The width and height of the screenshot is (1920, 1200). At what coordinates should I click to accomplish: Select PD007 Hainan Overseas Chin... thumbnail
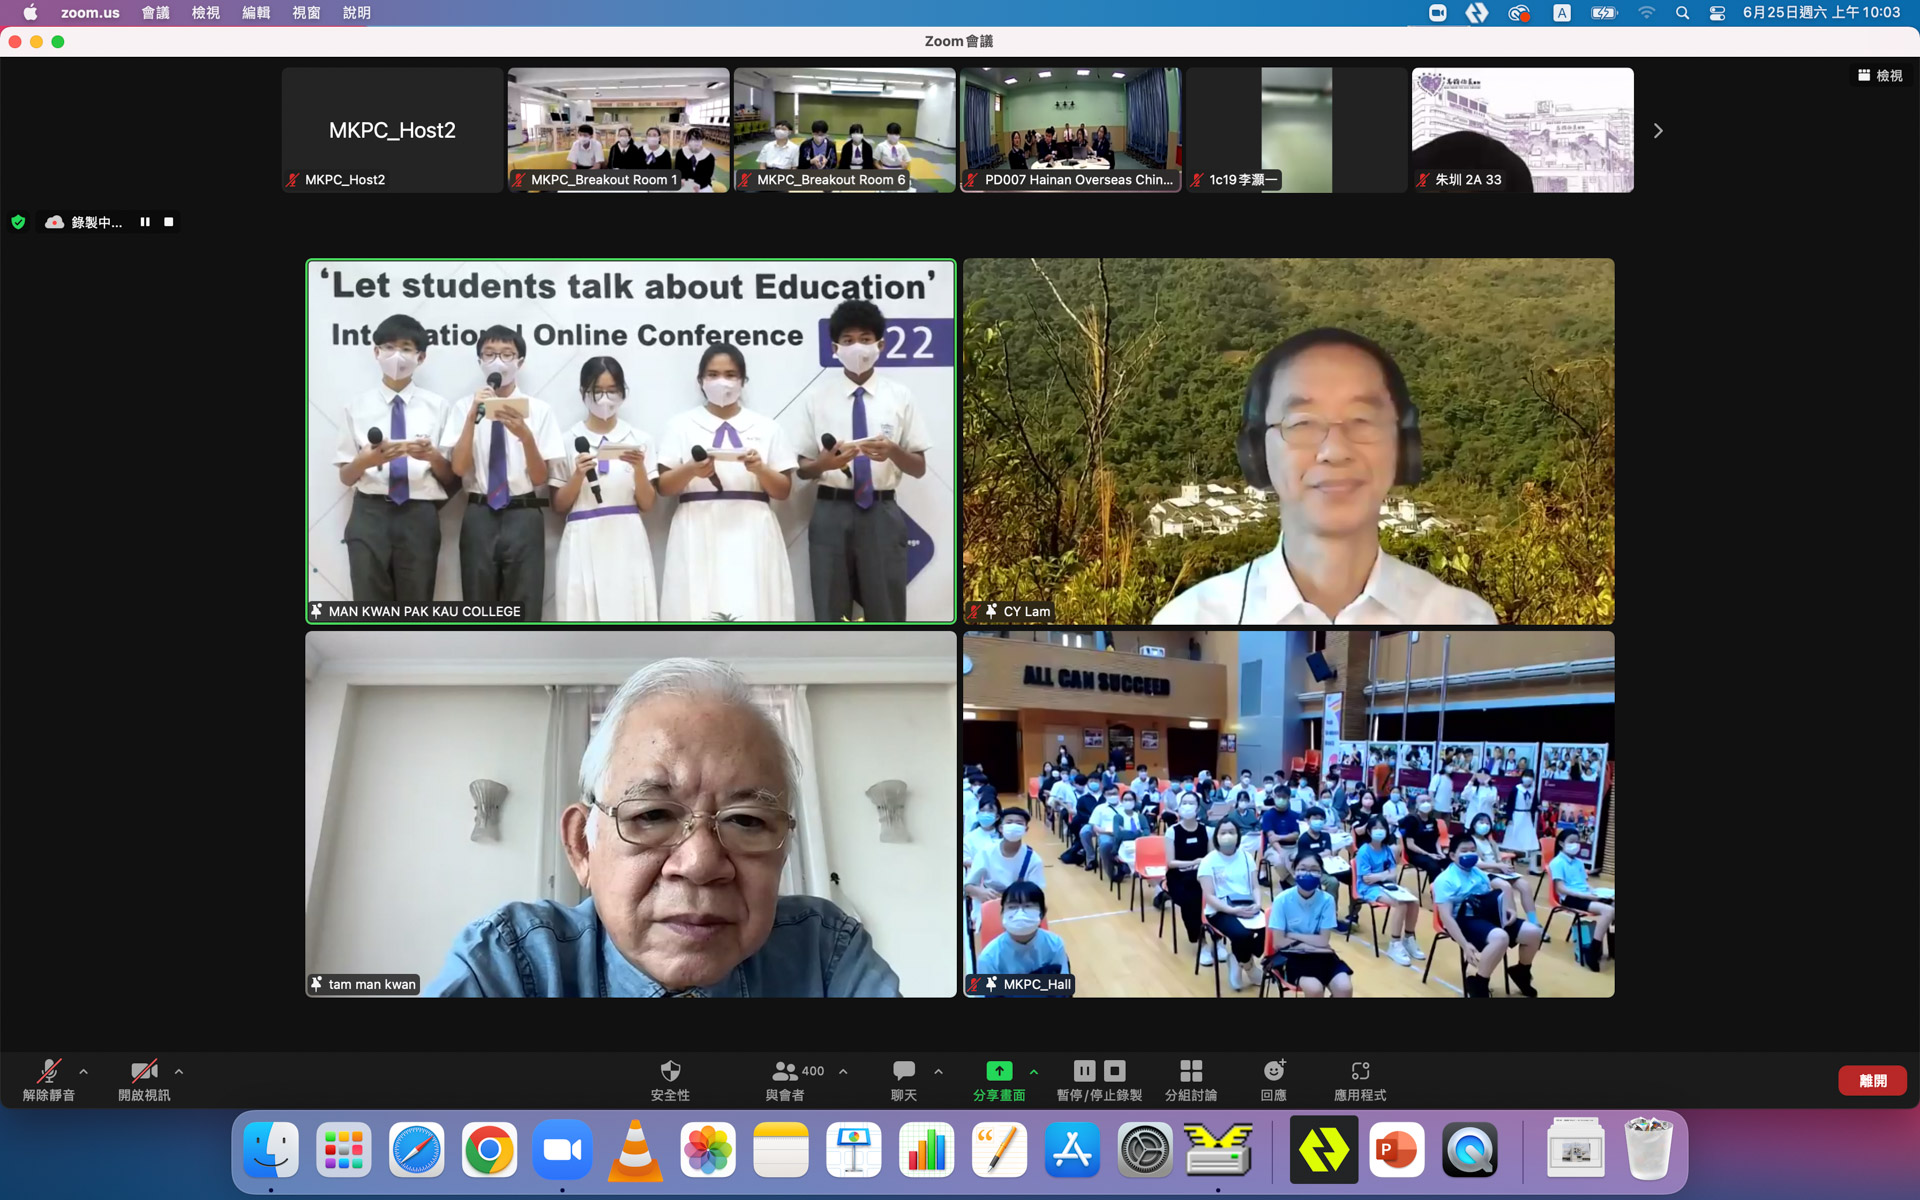1070,130
